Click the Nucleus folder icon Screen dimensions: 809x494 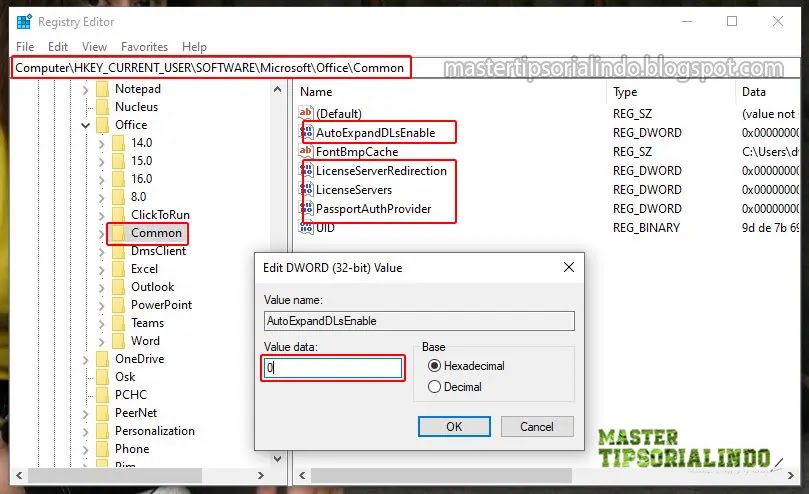tap(102, 107)
